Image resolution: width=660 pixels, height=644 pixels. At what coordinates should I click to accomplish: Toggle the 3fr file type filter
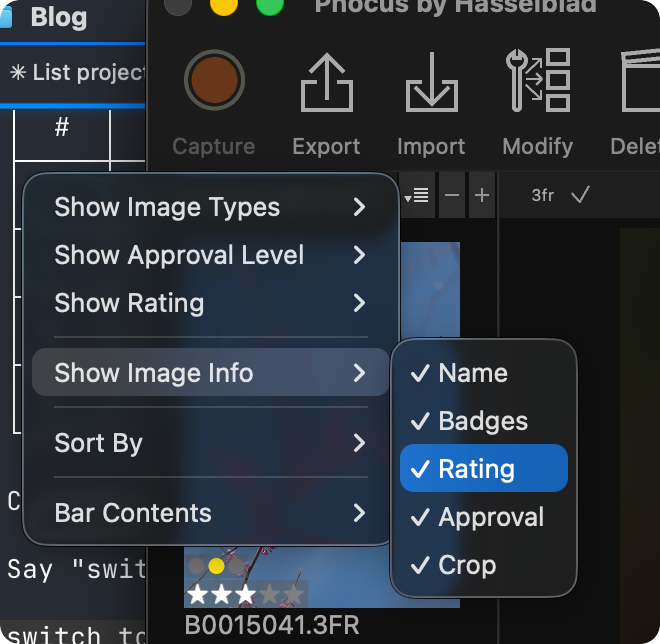point(543,195)
